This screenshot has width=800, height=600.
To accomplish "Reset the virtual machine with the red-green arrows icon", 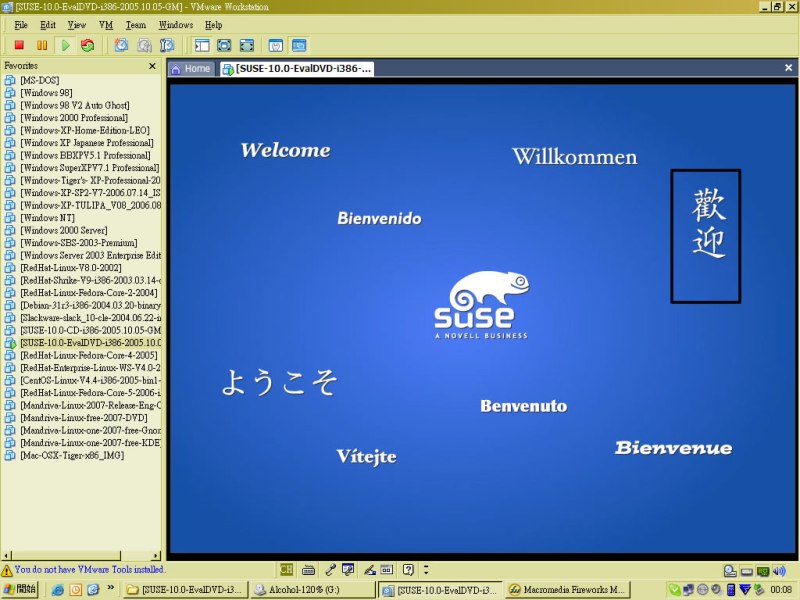I will click(88, 45).
